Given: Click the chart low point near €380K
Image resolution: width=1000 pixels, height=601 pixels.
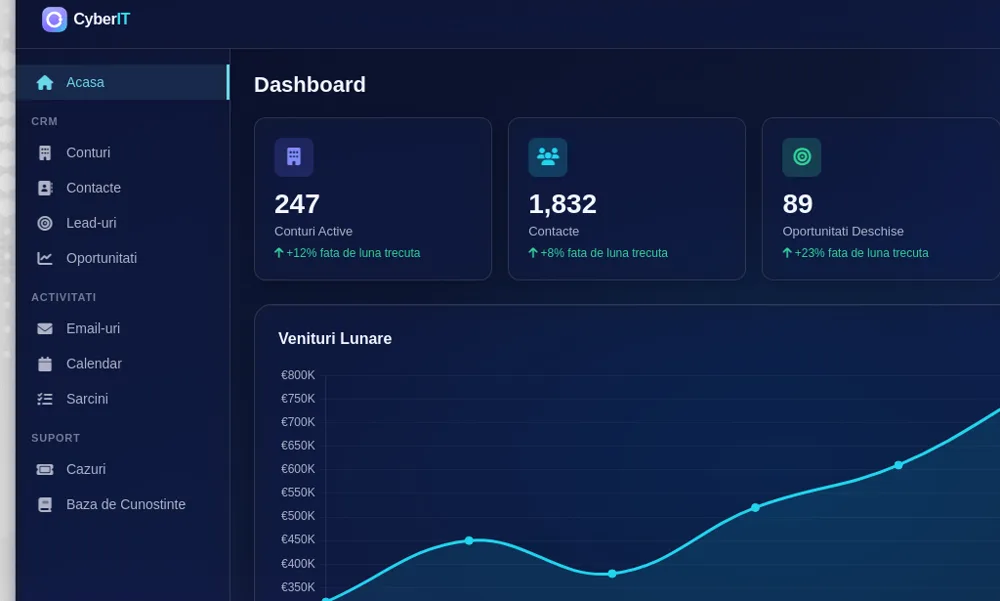Looking at the screenshot, I should coord(612,574).
